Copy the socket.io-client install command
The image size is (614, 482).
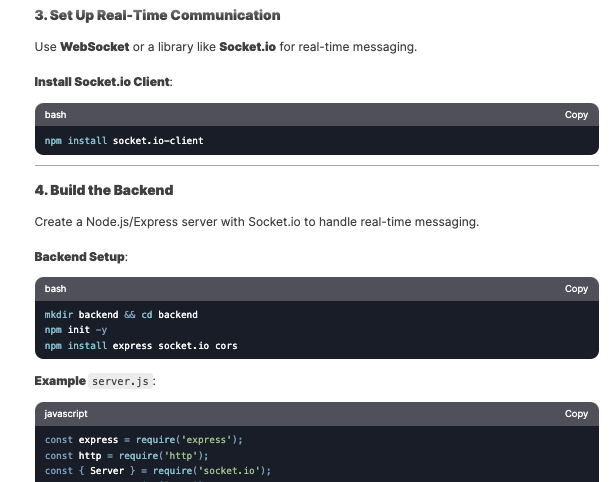point(576,115)
